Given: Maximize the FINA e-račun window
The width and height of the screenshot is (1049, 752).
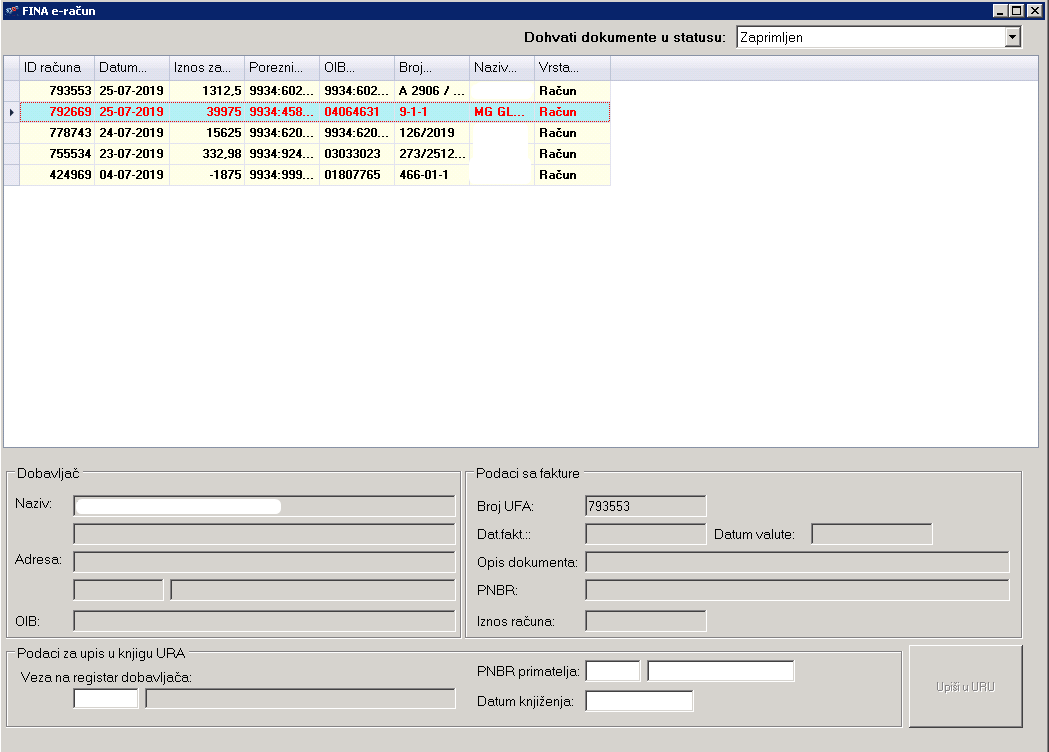Looking at the screenshot, I should (x=1017, y=10).
